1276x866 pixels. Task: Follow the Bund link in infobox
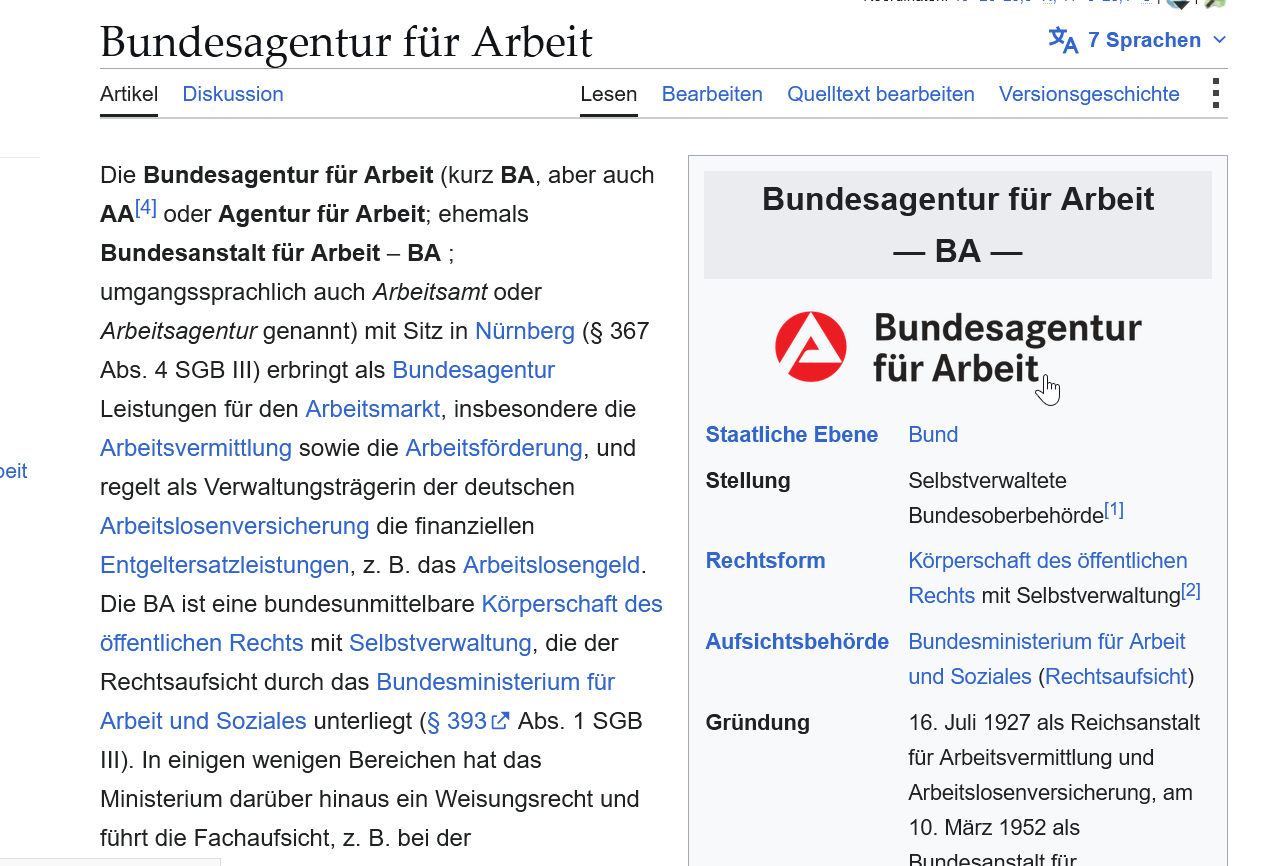click(x=933, y=435)
